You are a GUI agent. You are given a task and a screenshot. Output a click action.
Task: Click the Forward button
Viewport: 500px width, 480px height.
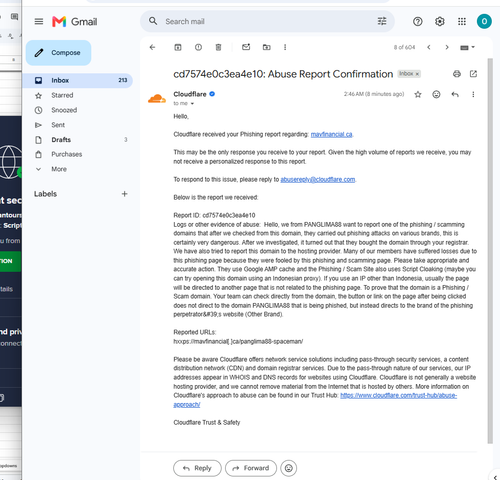251,468
